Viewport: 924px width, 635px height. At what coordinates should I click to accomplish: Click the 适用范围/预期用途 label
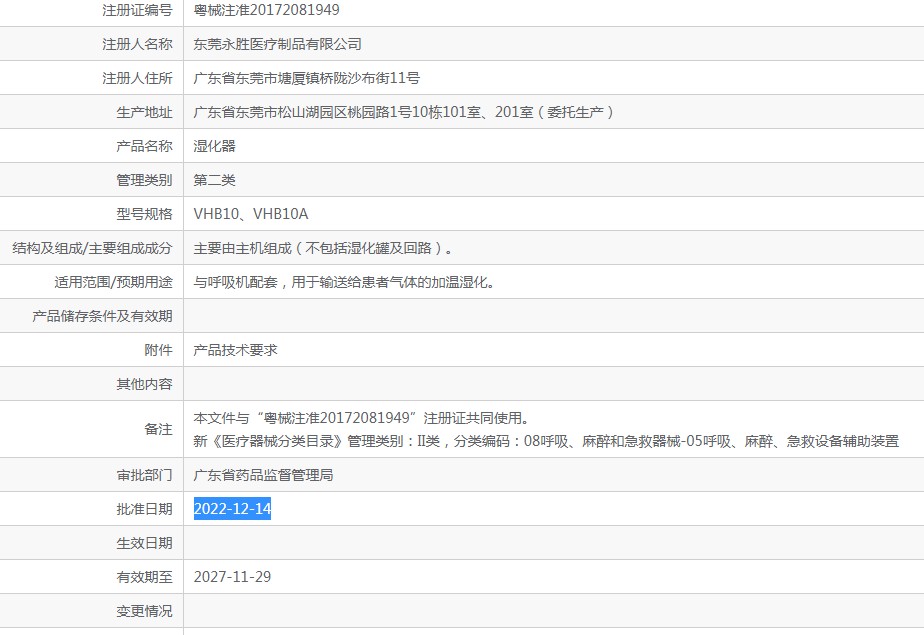[114, 282]
